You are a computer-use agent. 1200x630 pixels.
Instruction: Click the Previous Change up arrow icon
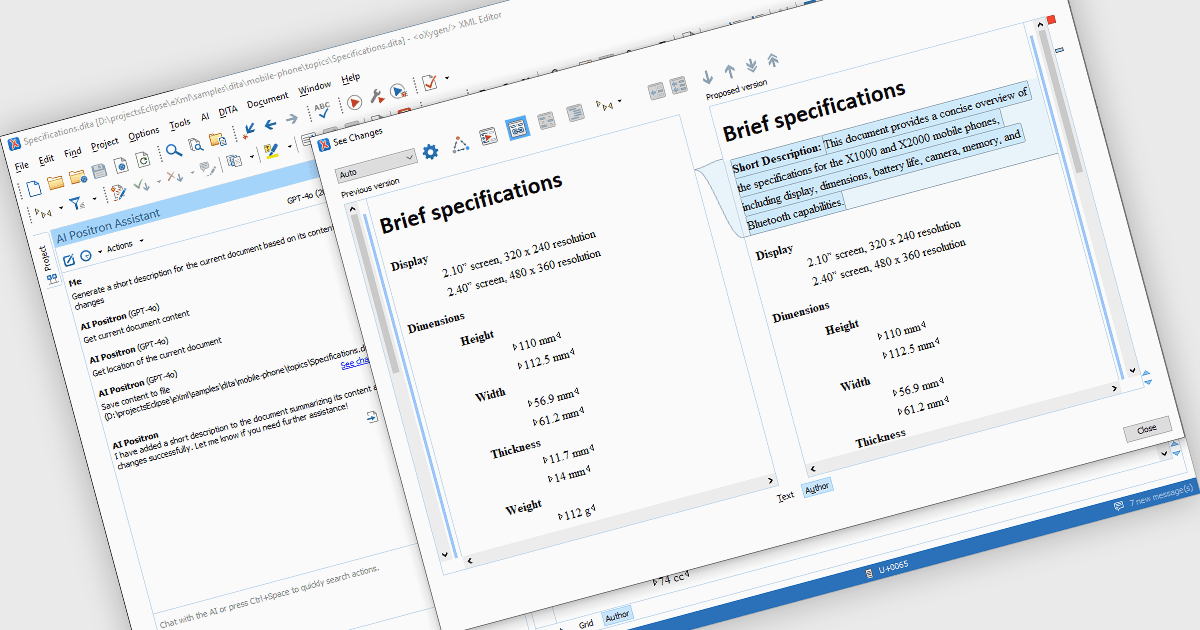point(729,71)
